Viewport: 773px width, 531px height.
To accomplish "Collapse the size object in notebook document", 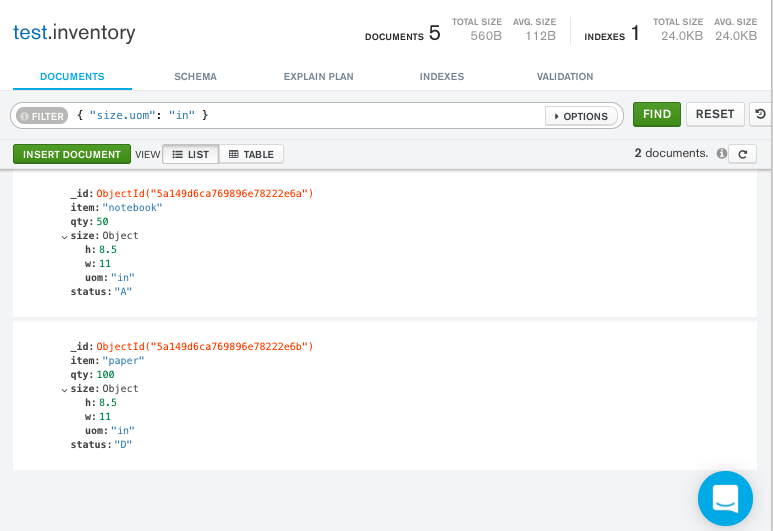I will coord(64,236).
